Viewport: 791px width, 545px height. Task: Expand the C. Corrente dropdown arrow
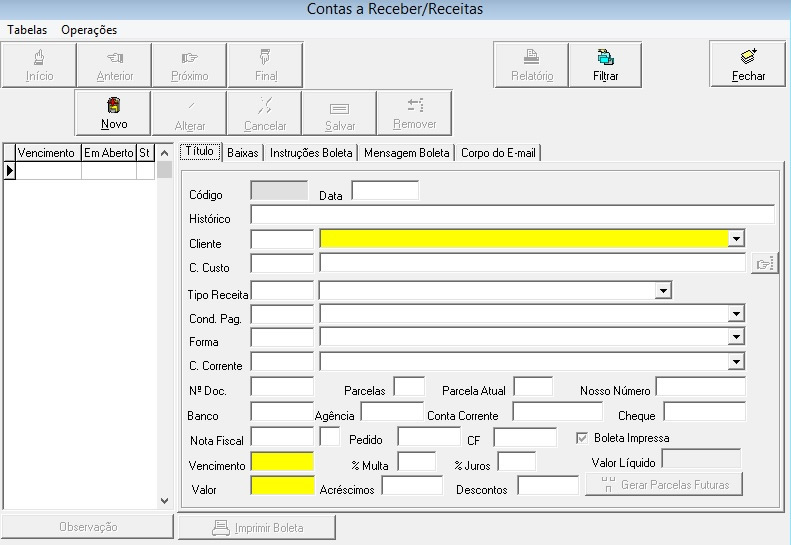coord(736,361)
